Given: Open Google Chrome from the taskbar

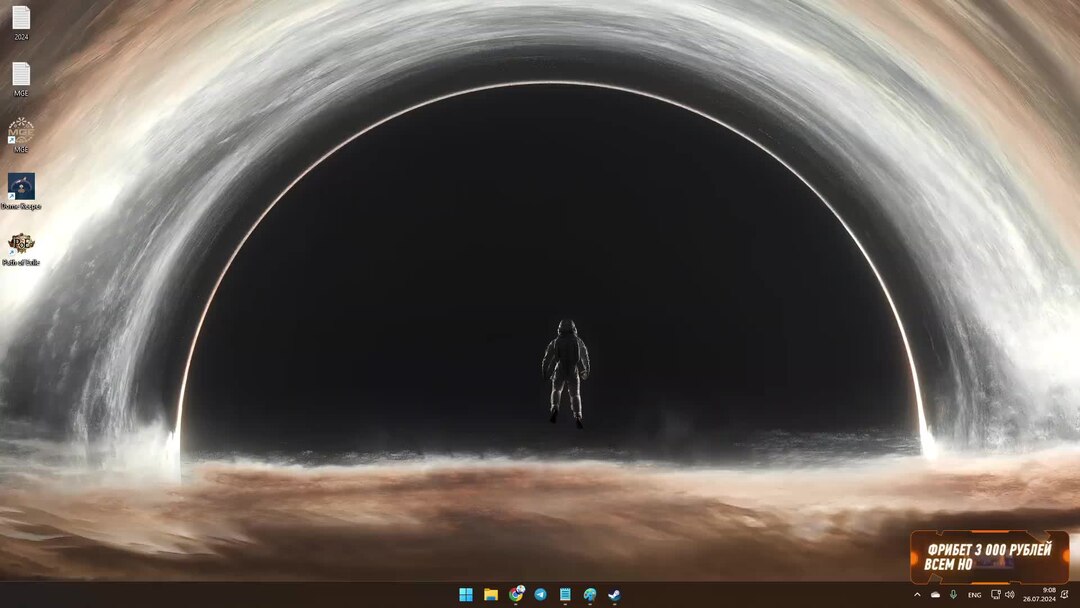Looking at the screenshot, I should point(516,594).
